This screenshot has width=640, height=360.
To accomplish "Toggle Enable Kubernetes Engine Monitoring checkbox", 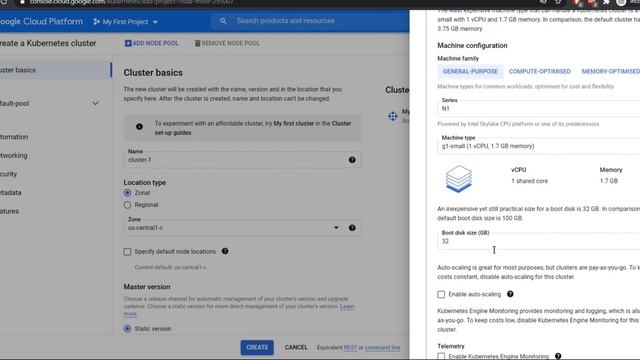I will click(441, 356).
